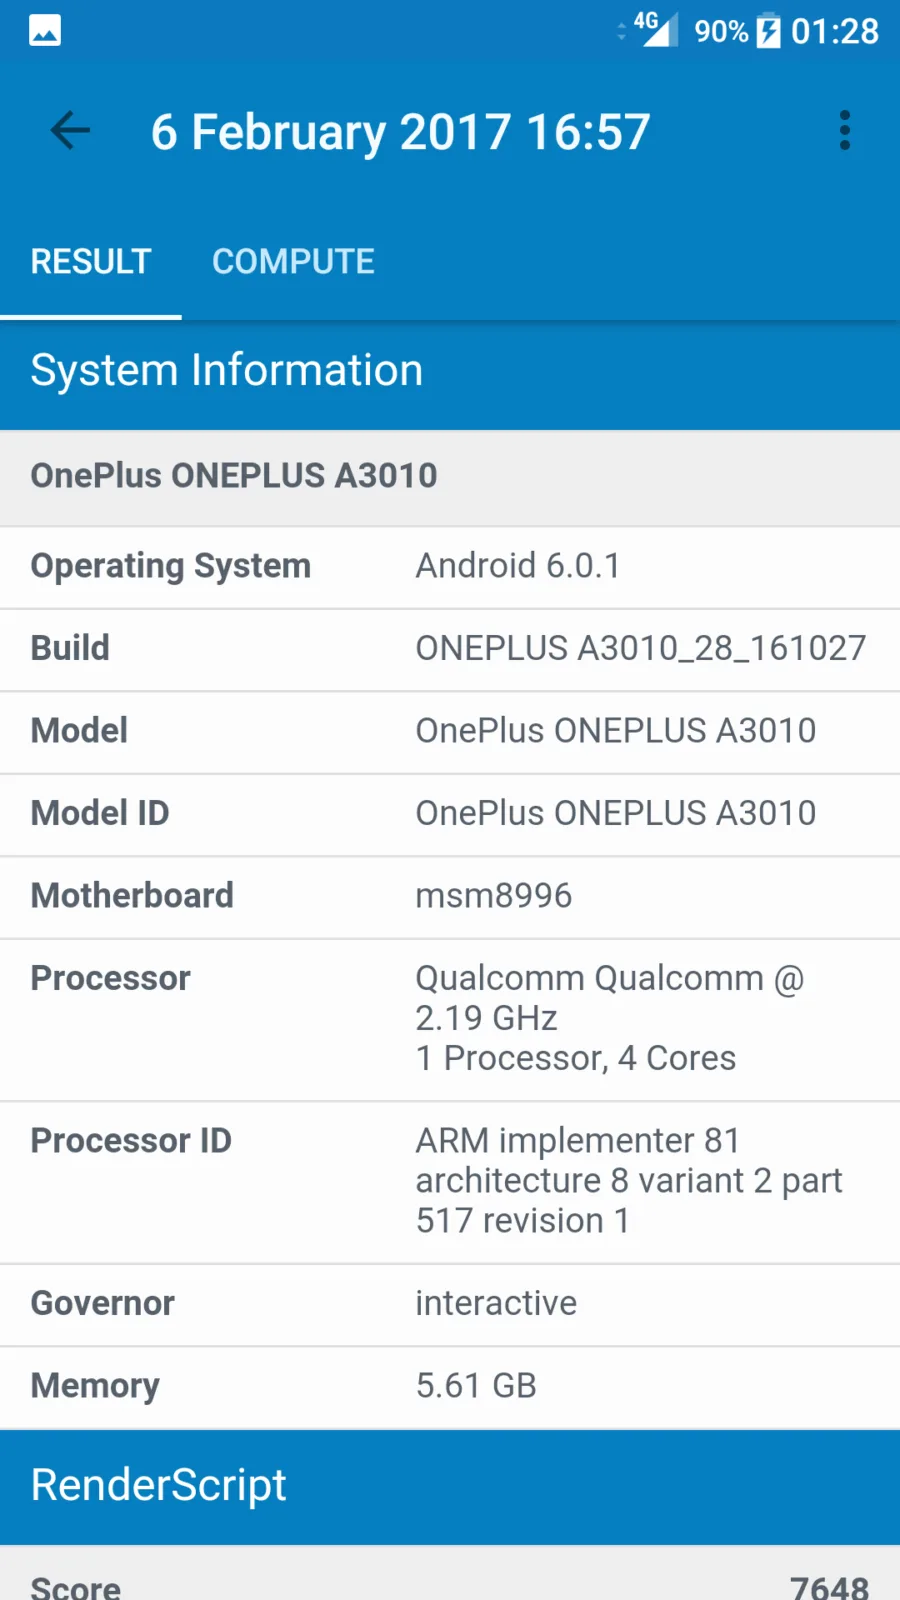Tap the battery charging icon
Viewport: 900px width, 1600px height.
pos(768,31)
